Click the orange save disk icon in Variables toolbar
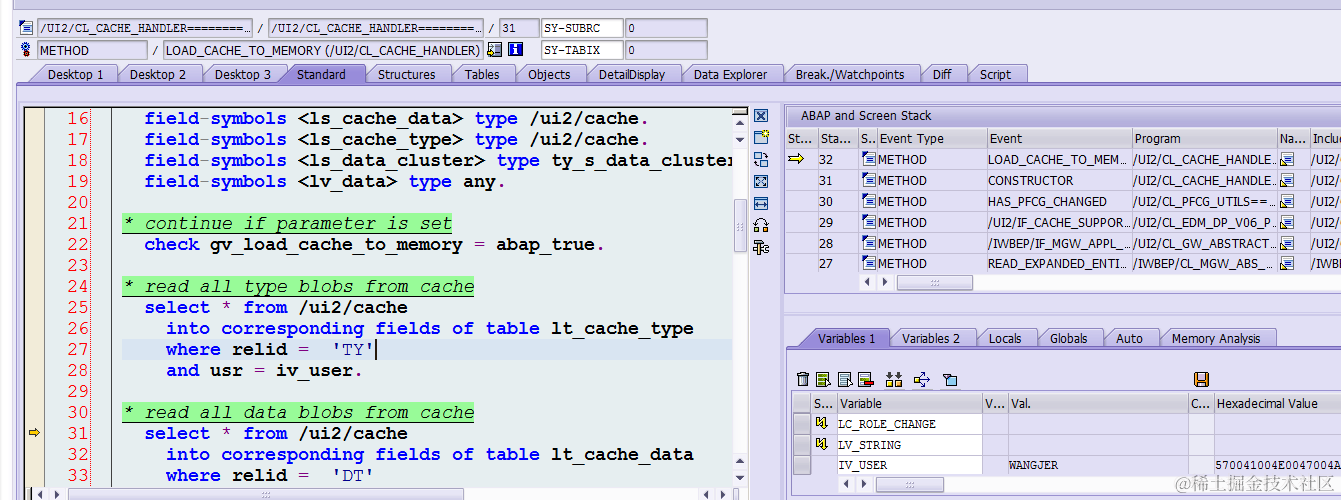Screen dimensions: 1341x500 (1202, 379)
